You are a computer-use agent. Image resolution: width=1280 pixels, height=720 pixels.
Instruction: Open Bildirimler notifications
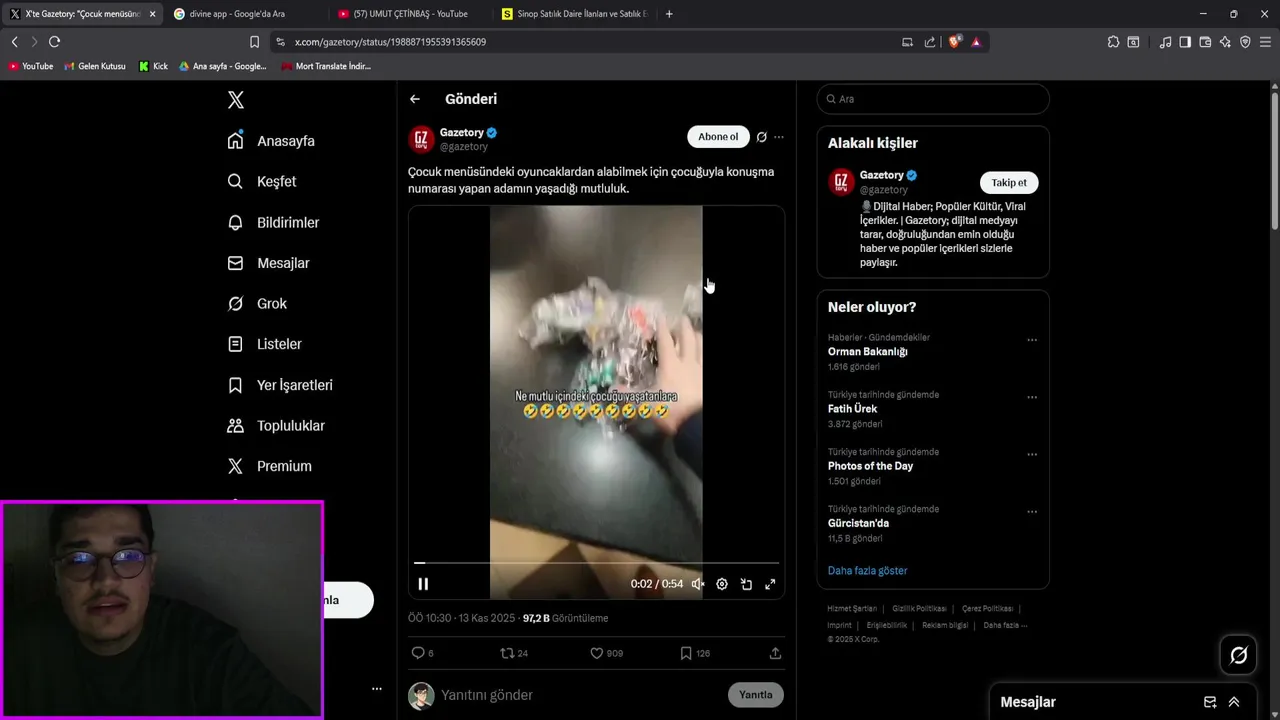coord(273,222)
